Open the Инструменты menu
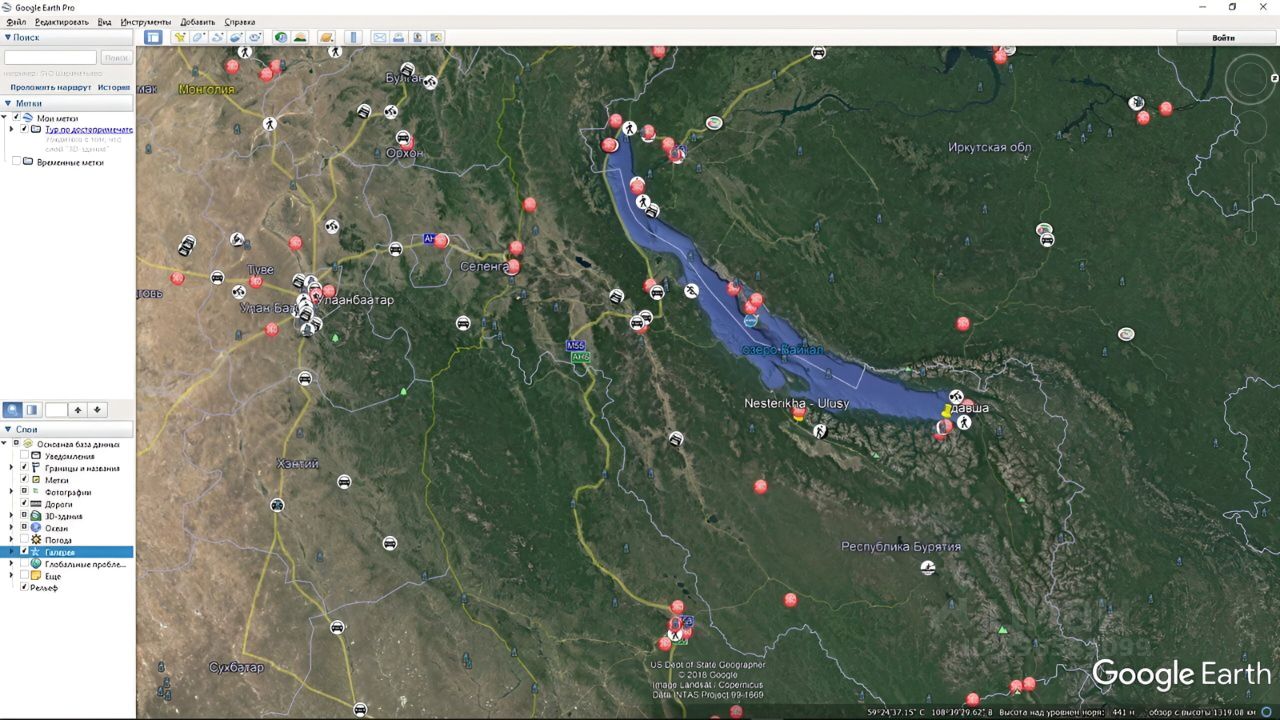The width and height of the screenshot is (1280, 720). pyautogui.click(x=146, y=22)
